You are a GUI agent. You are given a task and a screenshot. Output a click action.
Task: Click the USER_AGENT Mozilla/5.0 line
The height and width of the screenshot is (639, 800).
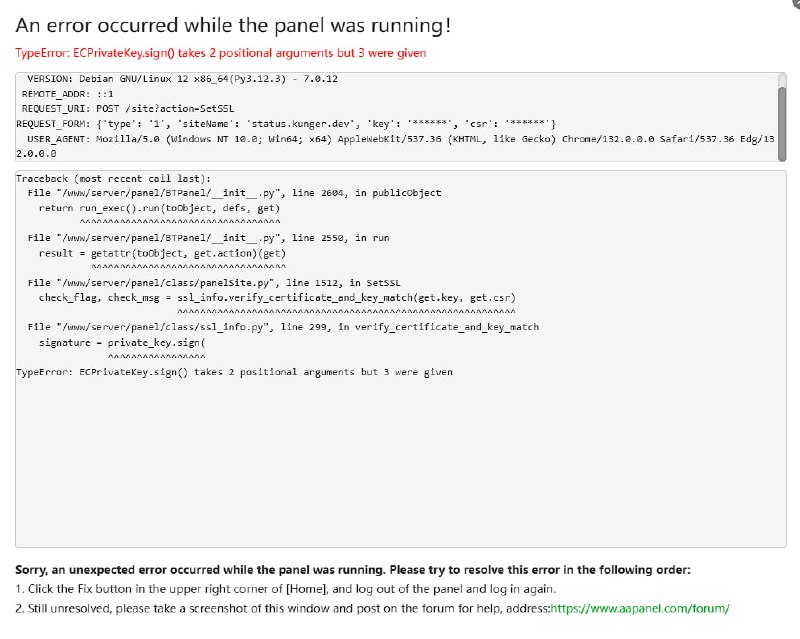395,139
